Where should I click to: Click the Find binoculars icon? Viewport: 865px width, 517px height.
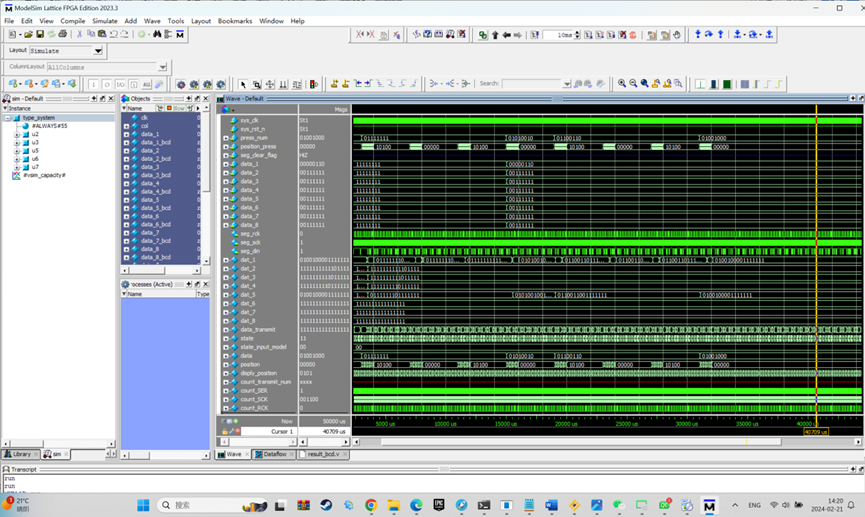point(157,34)
